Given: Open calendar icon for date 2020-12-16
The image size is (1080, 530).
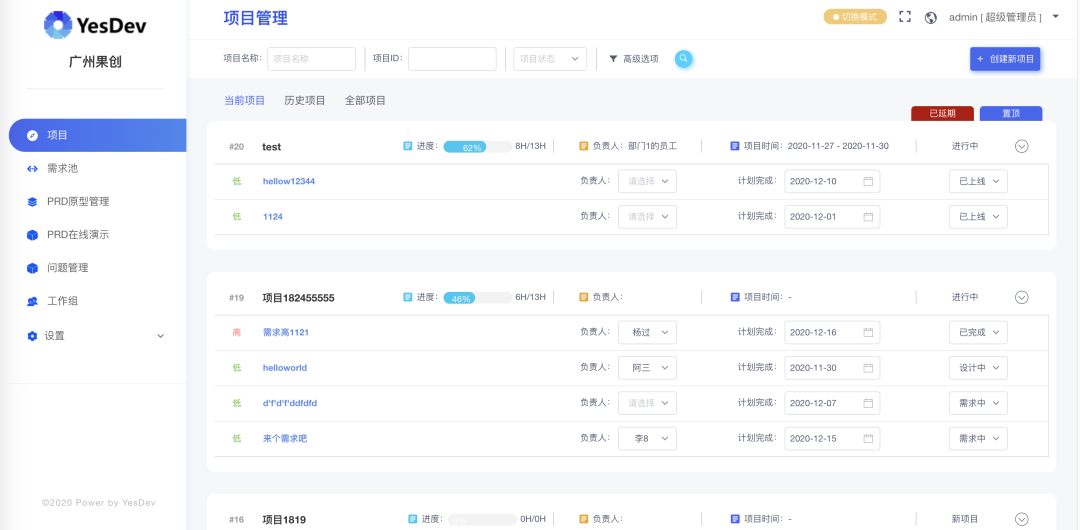Looking at the screenshot, I should click(869, 332).
